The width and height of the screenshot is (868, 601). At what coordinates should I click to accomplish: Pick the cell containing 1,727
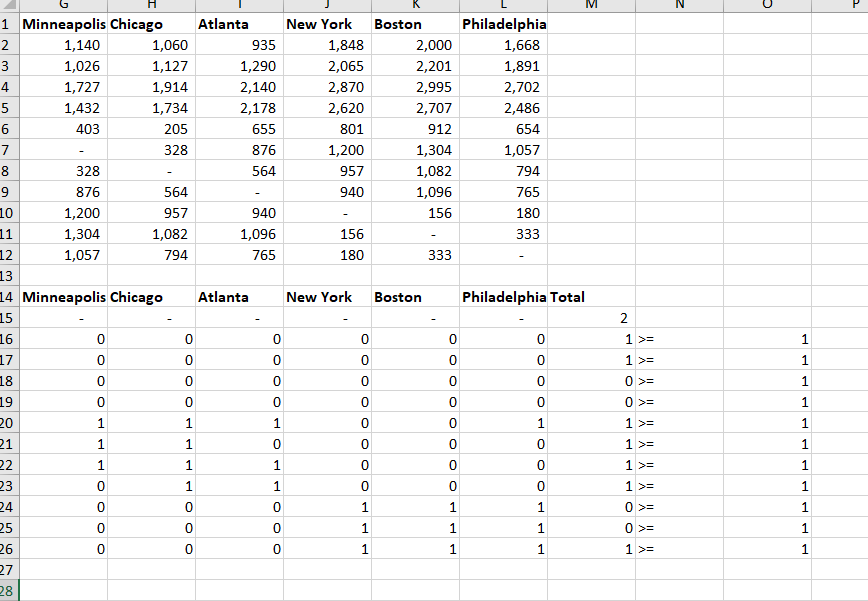[x=63, y=87]
